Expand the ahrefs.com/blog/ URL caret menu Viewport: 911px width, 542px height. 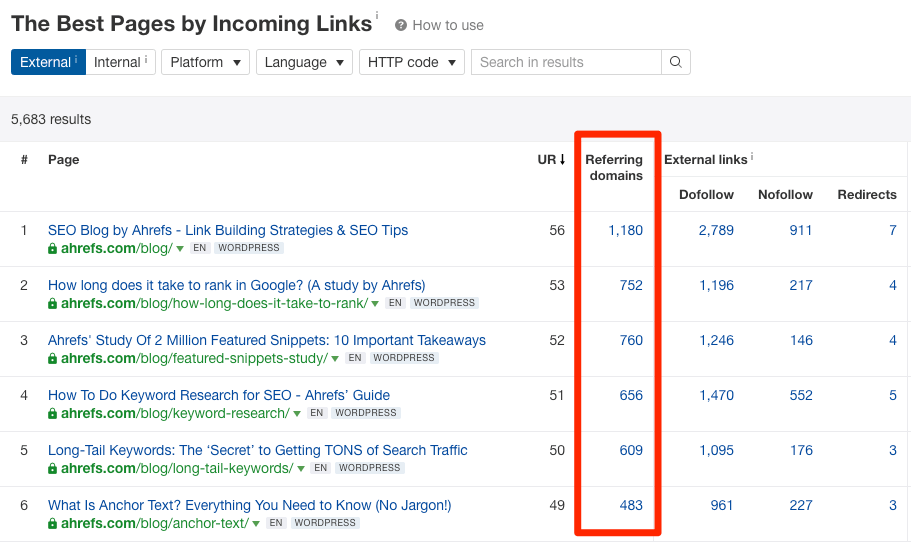[x=180, y=248]
